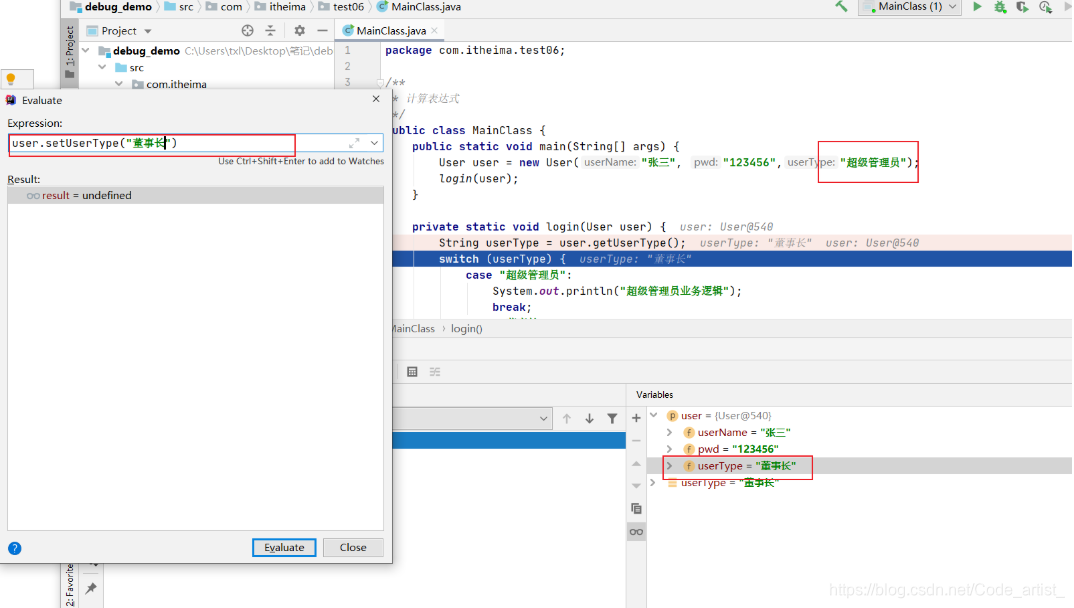Image resolution: width=1074 pixels, height=608 pixels.
Task: Open the 2: Favorites side tool window tab
Action: point(70,585)
